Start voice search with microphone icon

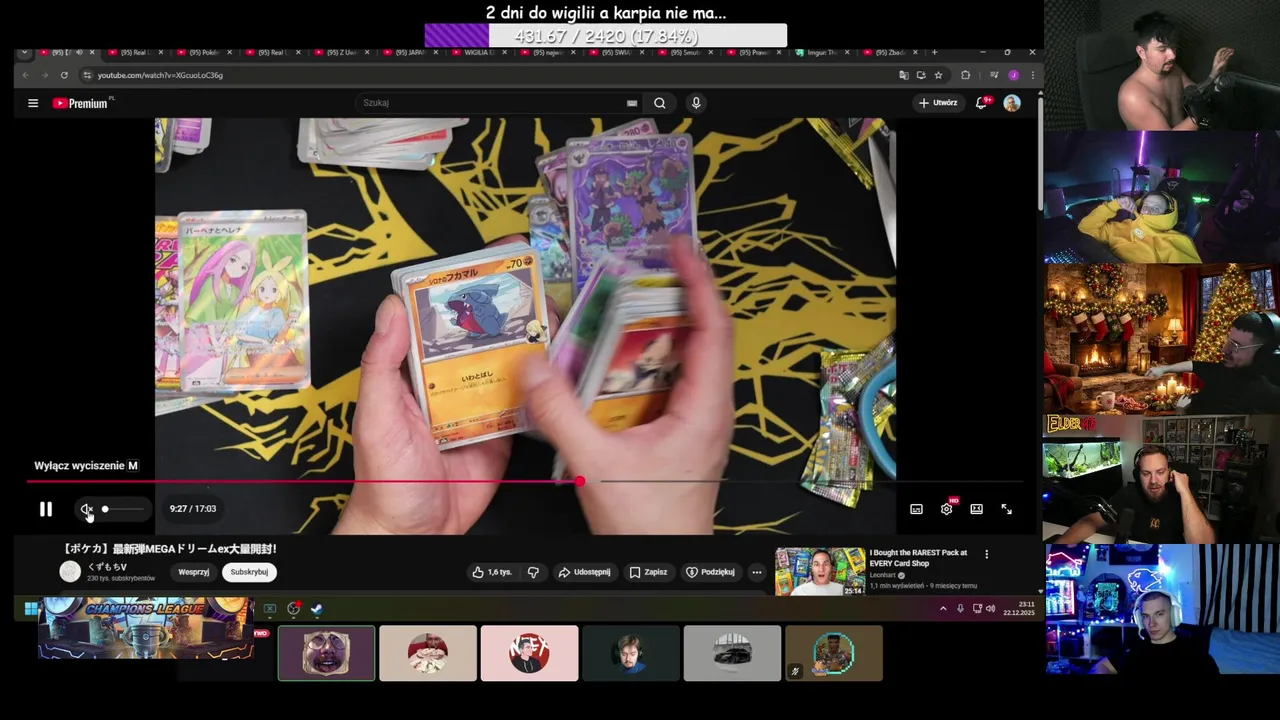click(696, 103)
